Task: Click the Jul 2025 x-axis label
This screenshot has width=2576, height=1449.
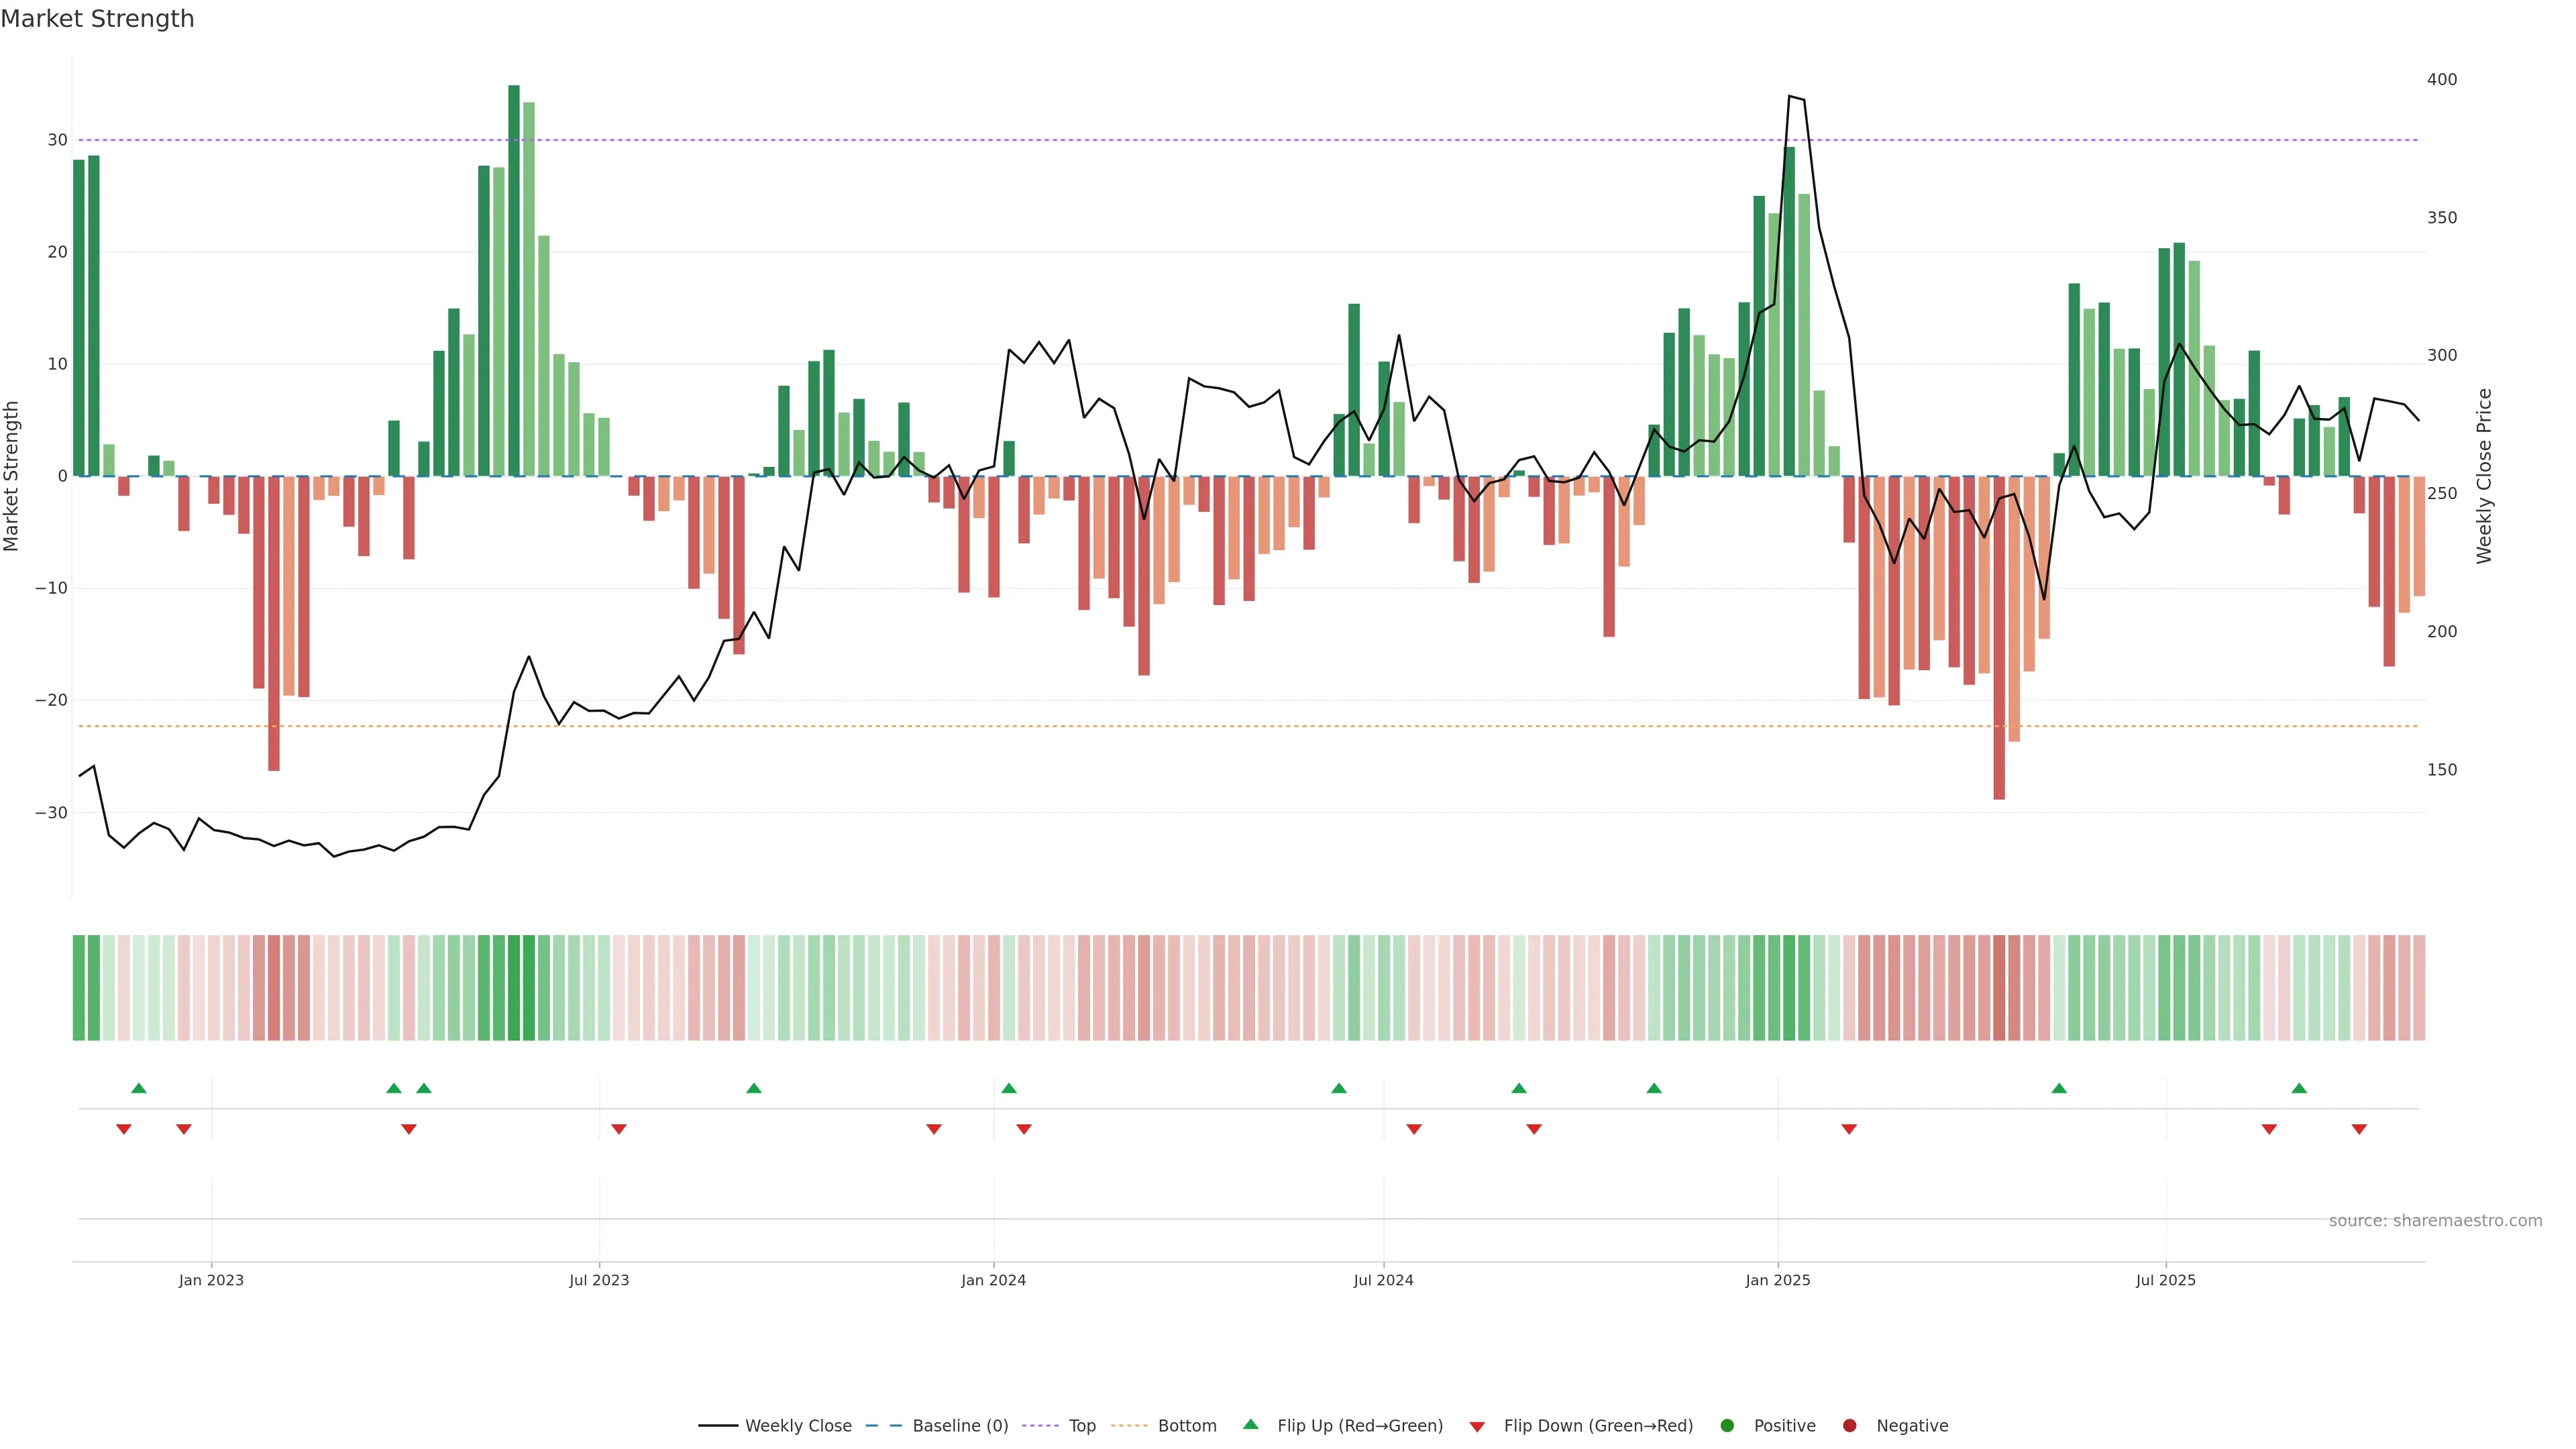Action: (2165, 1280)
